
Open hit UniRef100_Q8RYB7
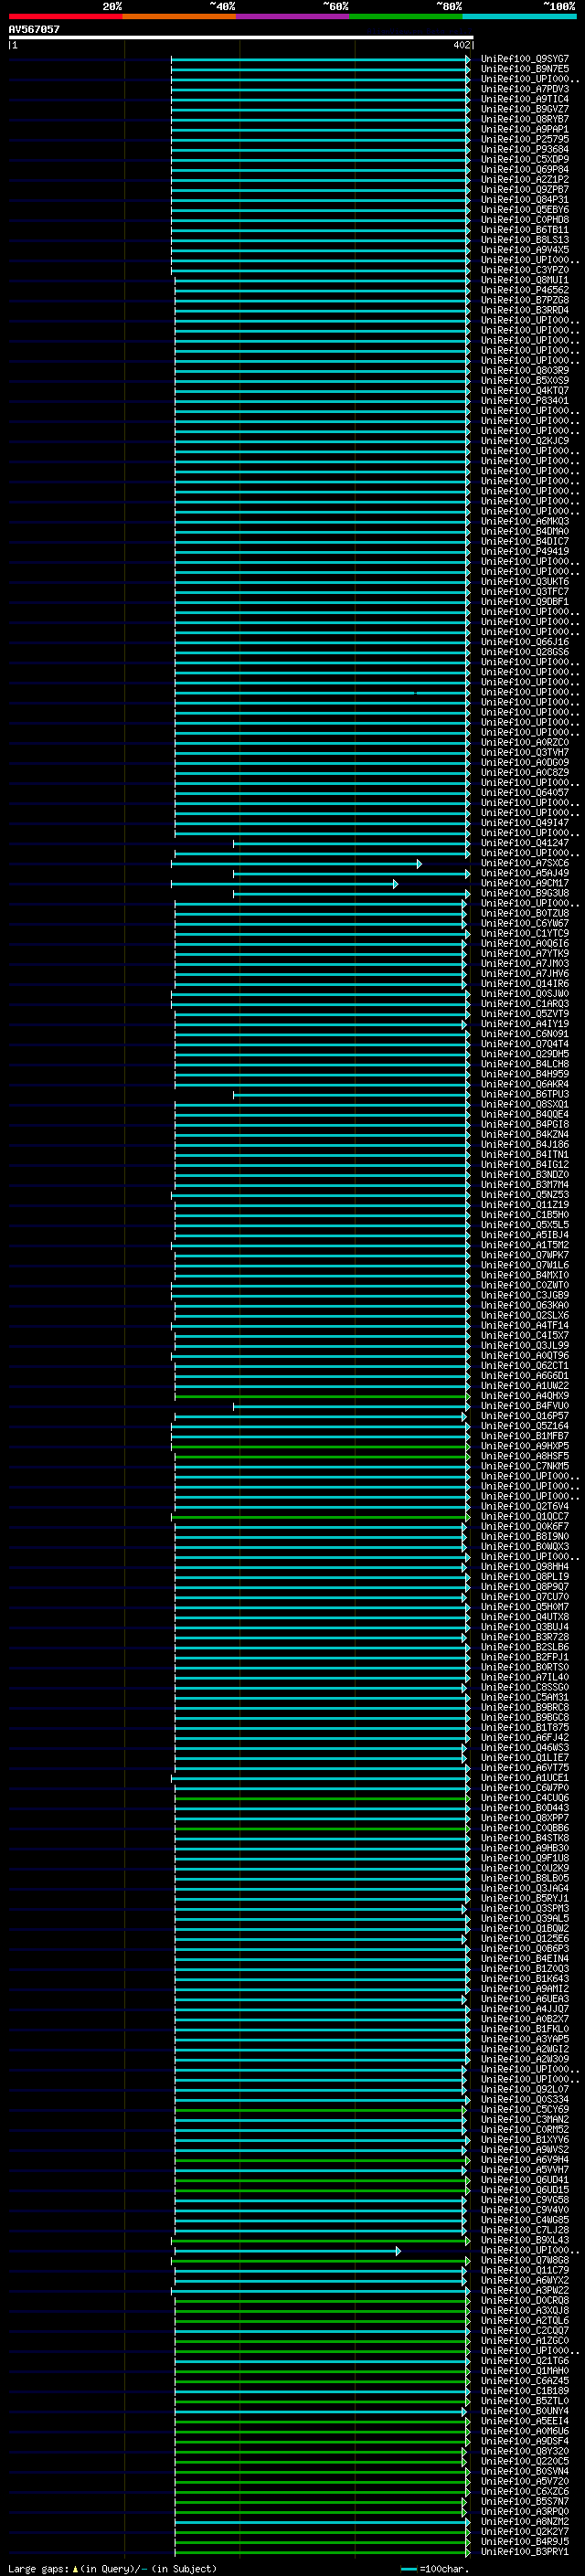point(525,119)
